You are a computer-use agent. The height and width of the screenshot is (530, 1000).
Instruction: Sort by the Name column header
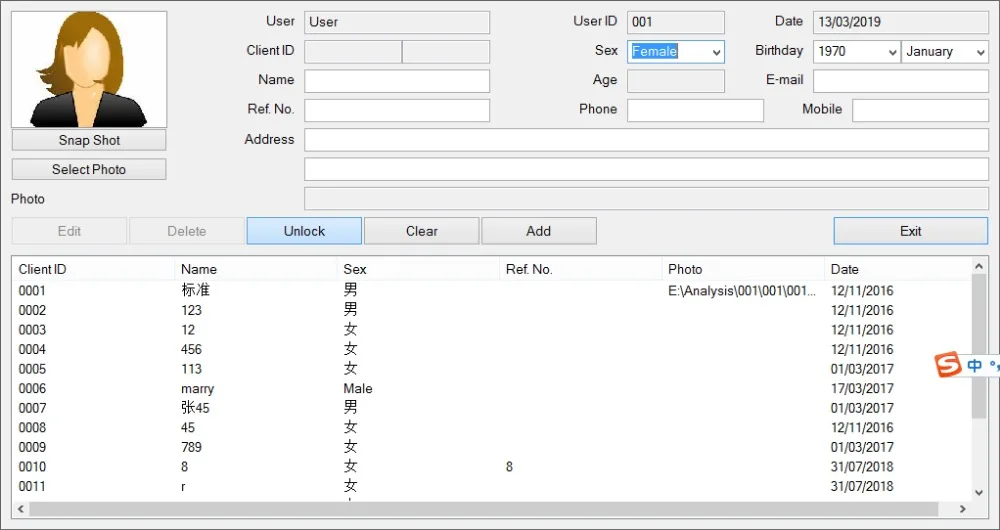coord(256,269)
